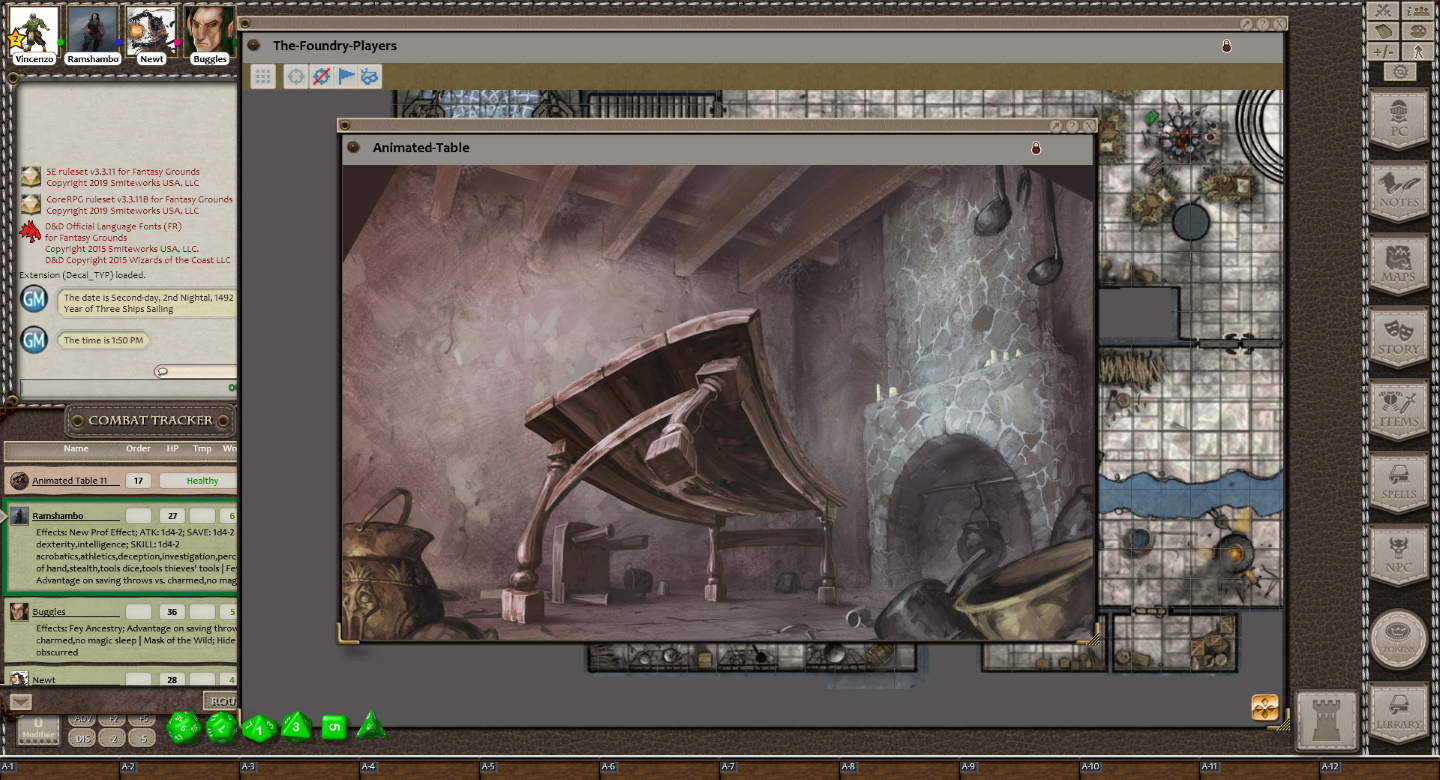
Task: Open the NPC sidebar panel
Action: (x=1398, y=555)
